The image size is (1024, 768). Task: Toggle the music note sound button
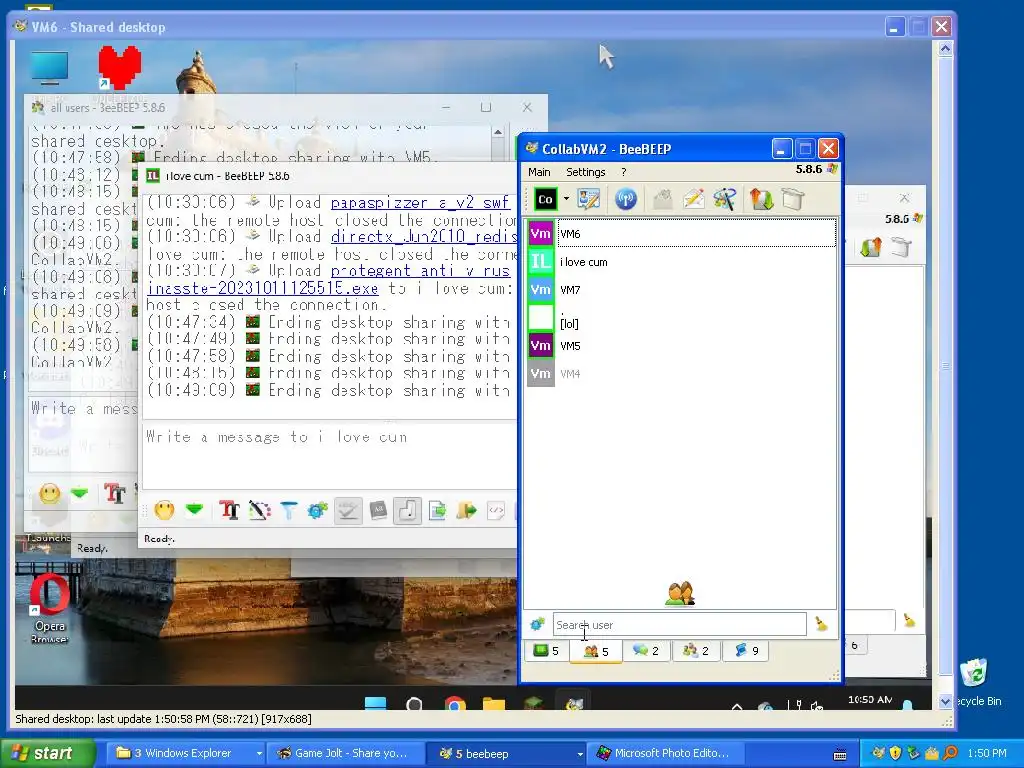tap(407, 510)
